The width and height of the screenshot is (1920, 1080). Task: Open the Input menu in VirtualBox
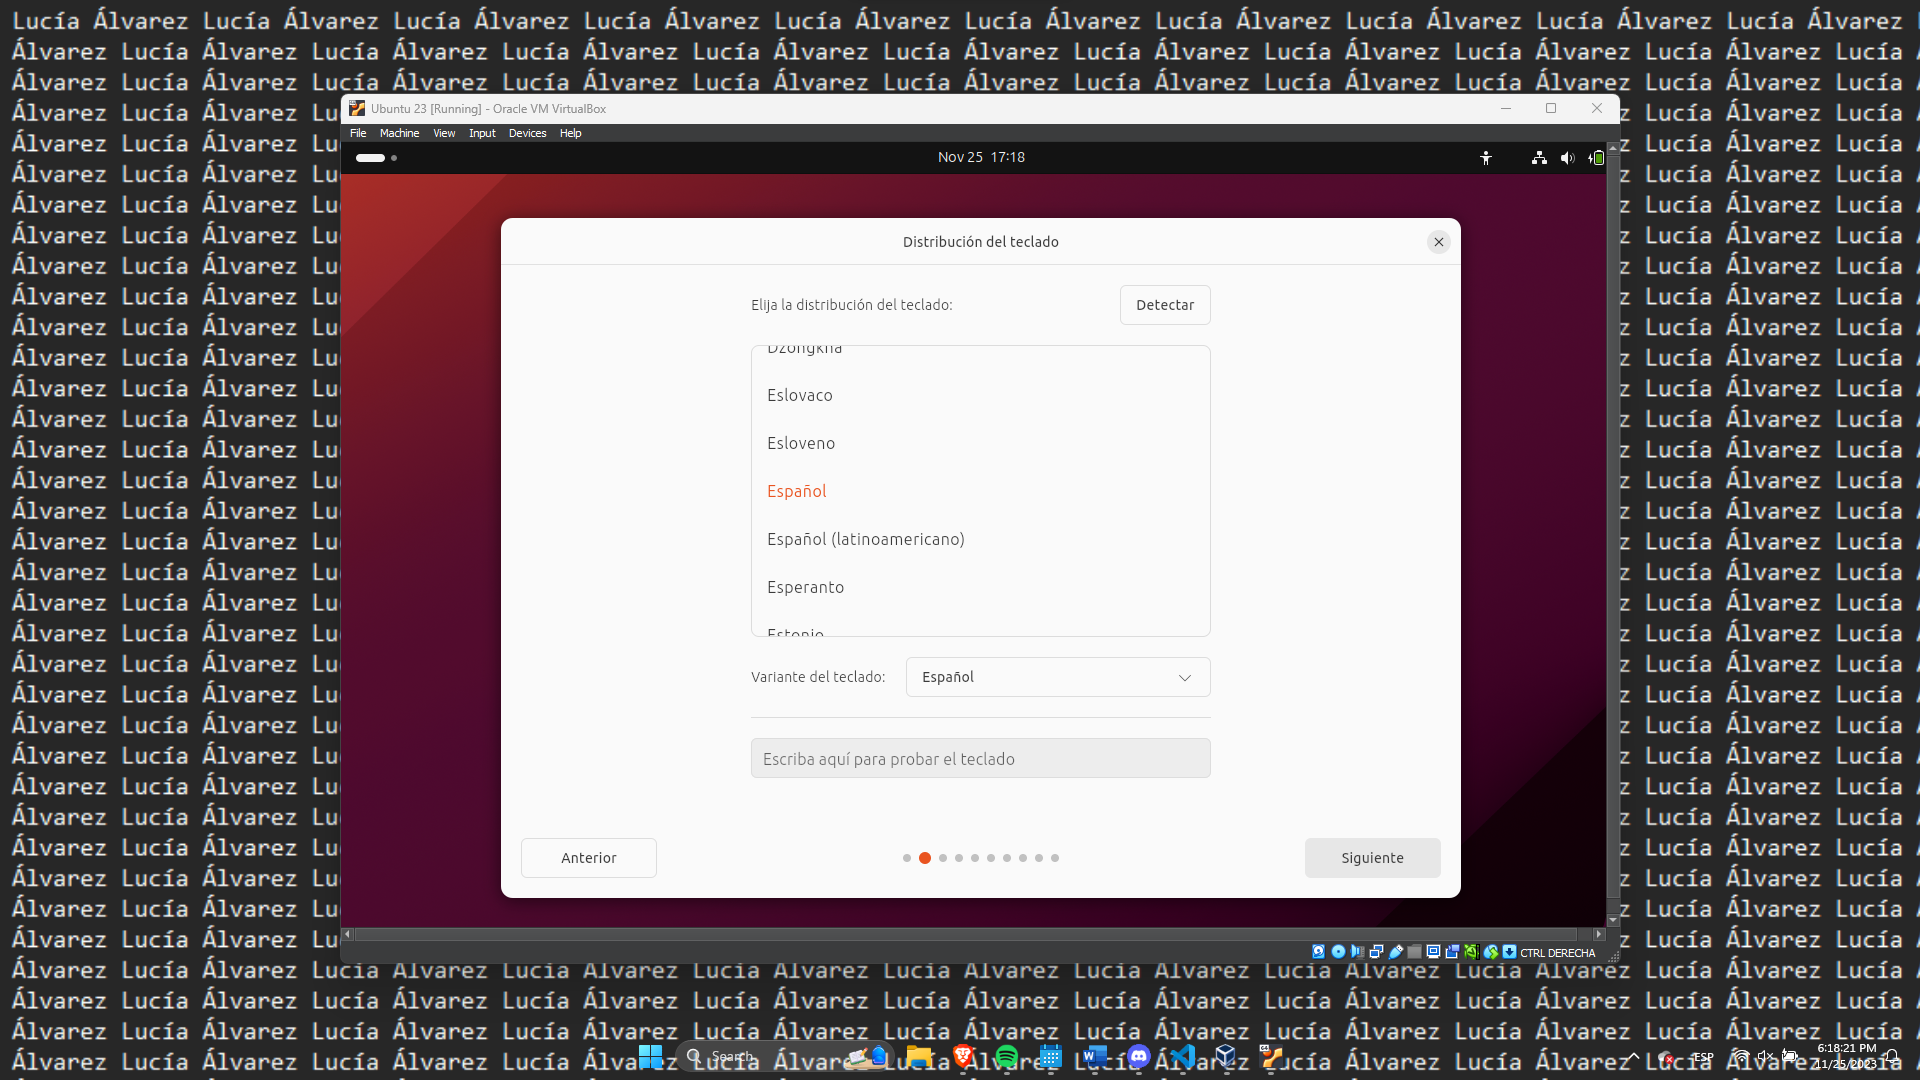tap(482, 133)
